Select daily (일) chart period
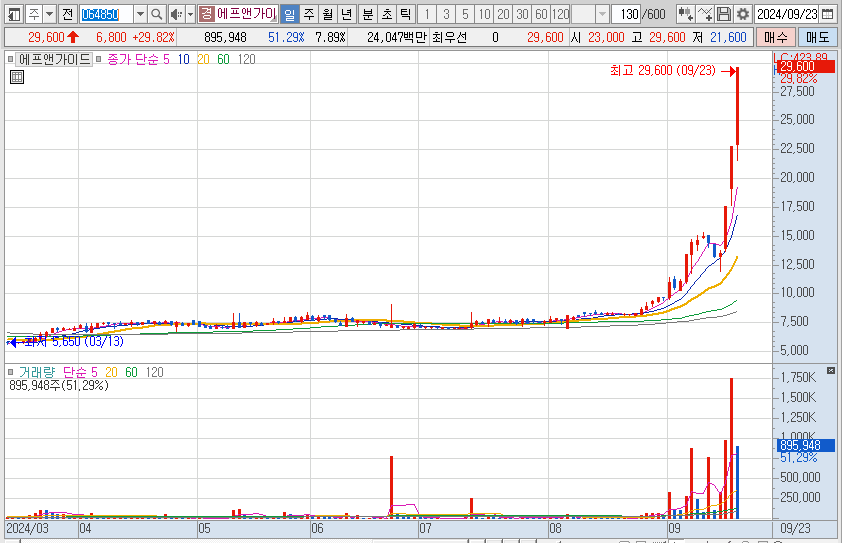 (289, 14)
